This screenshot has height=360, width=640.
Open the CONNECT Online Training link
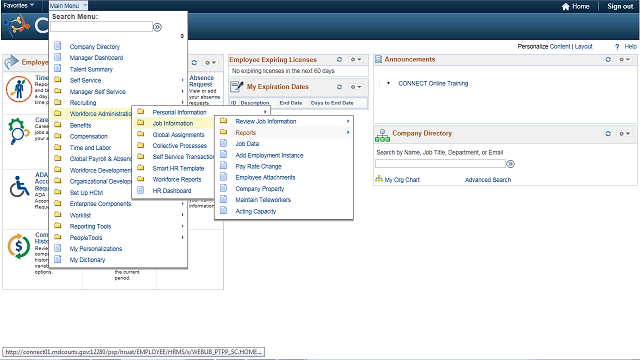coord(433,83)
